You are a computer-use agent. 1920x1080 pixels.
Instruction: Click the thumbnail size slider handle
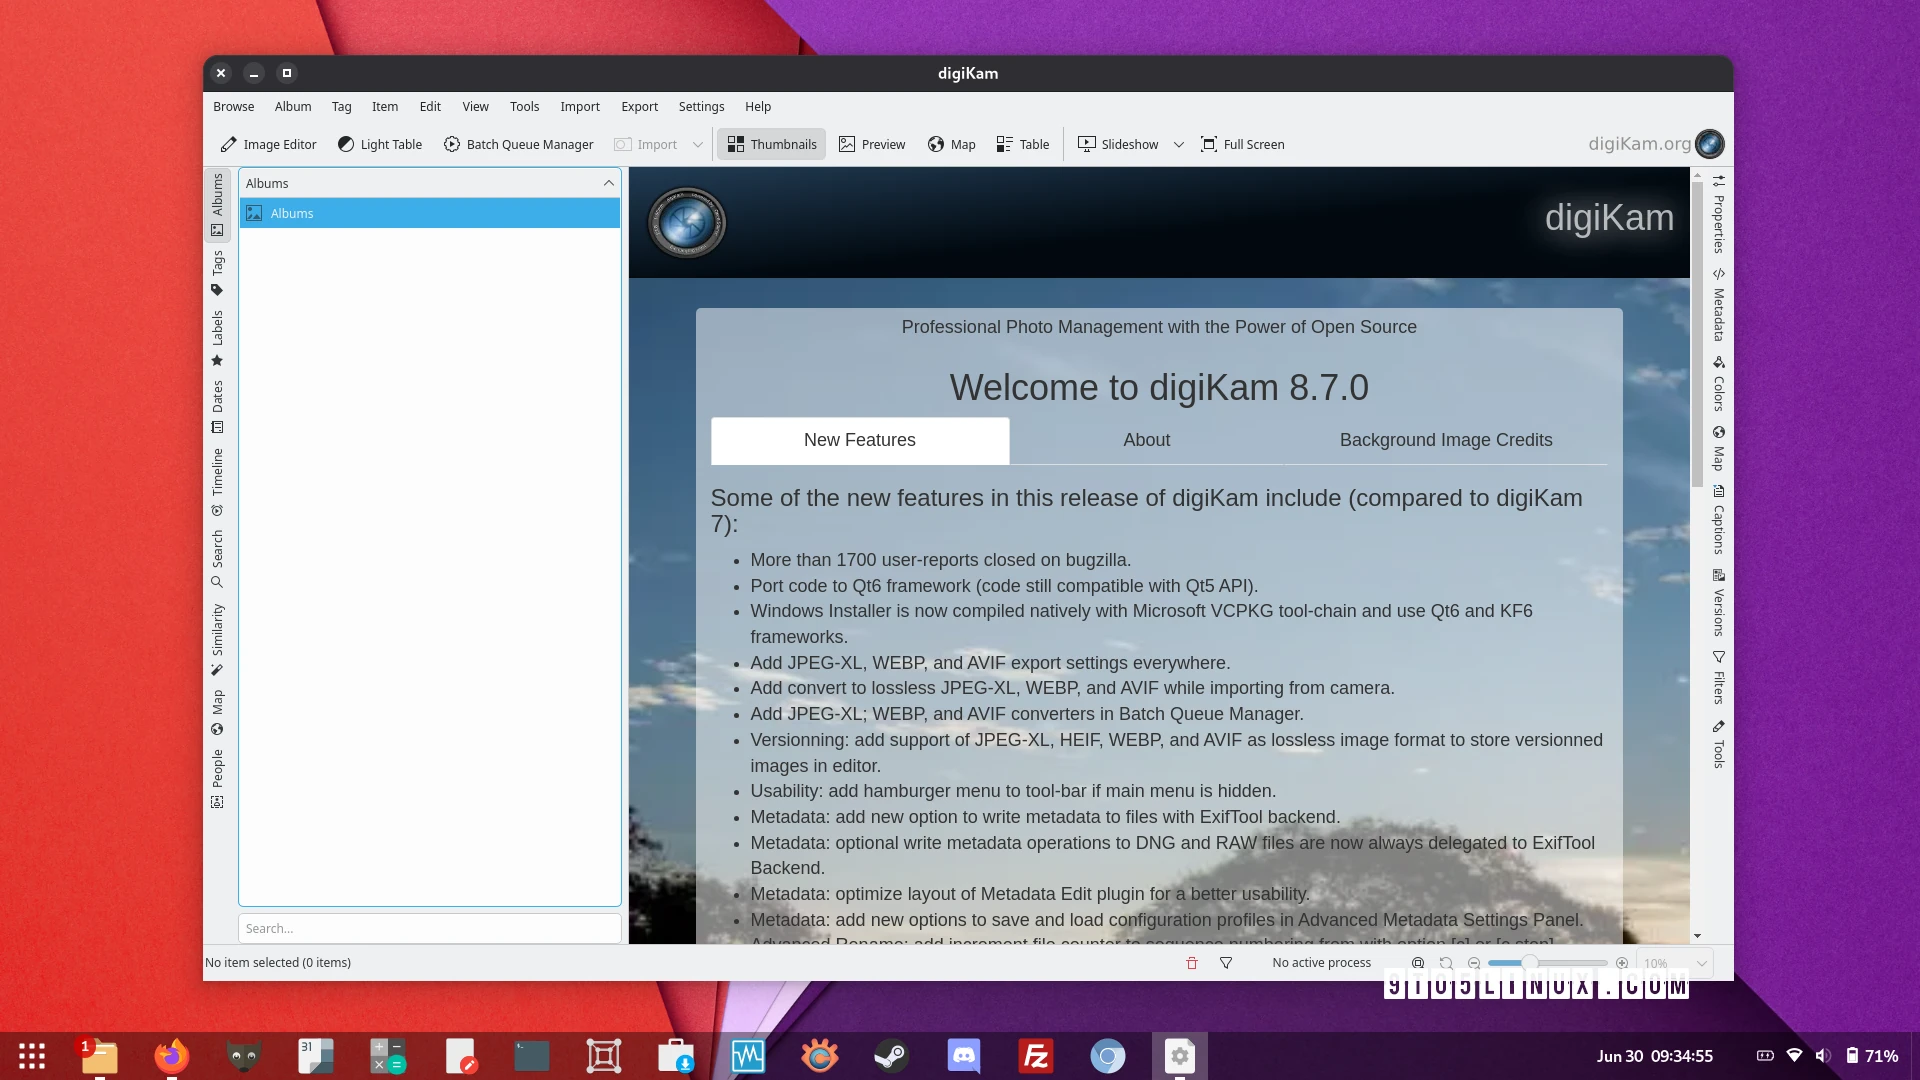[x=1529, y=963]
